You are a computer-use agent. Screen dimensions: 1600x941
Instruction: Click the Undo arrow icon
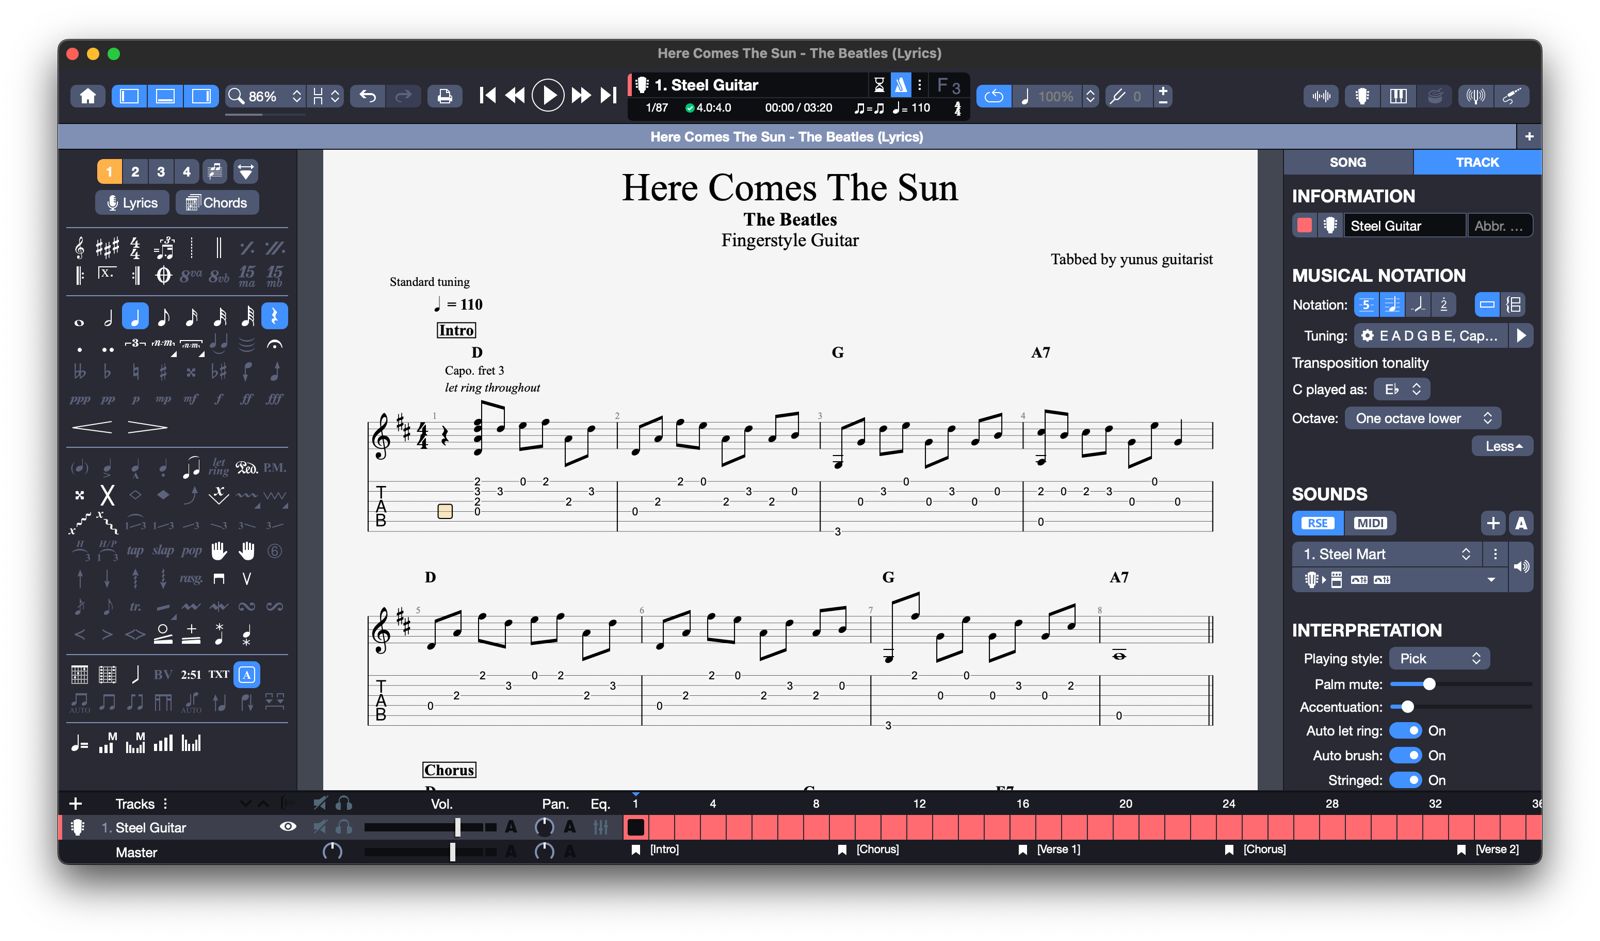tap(368, 96)
